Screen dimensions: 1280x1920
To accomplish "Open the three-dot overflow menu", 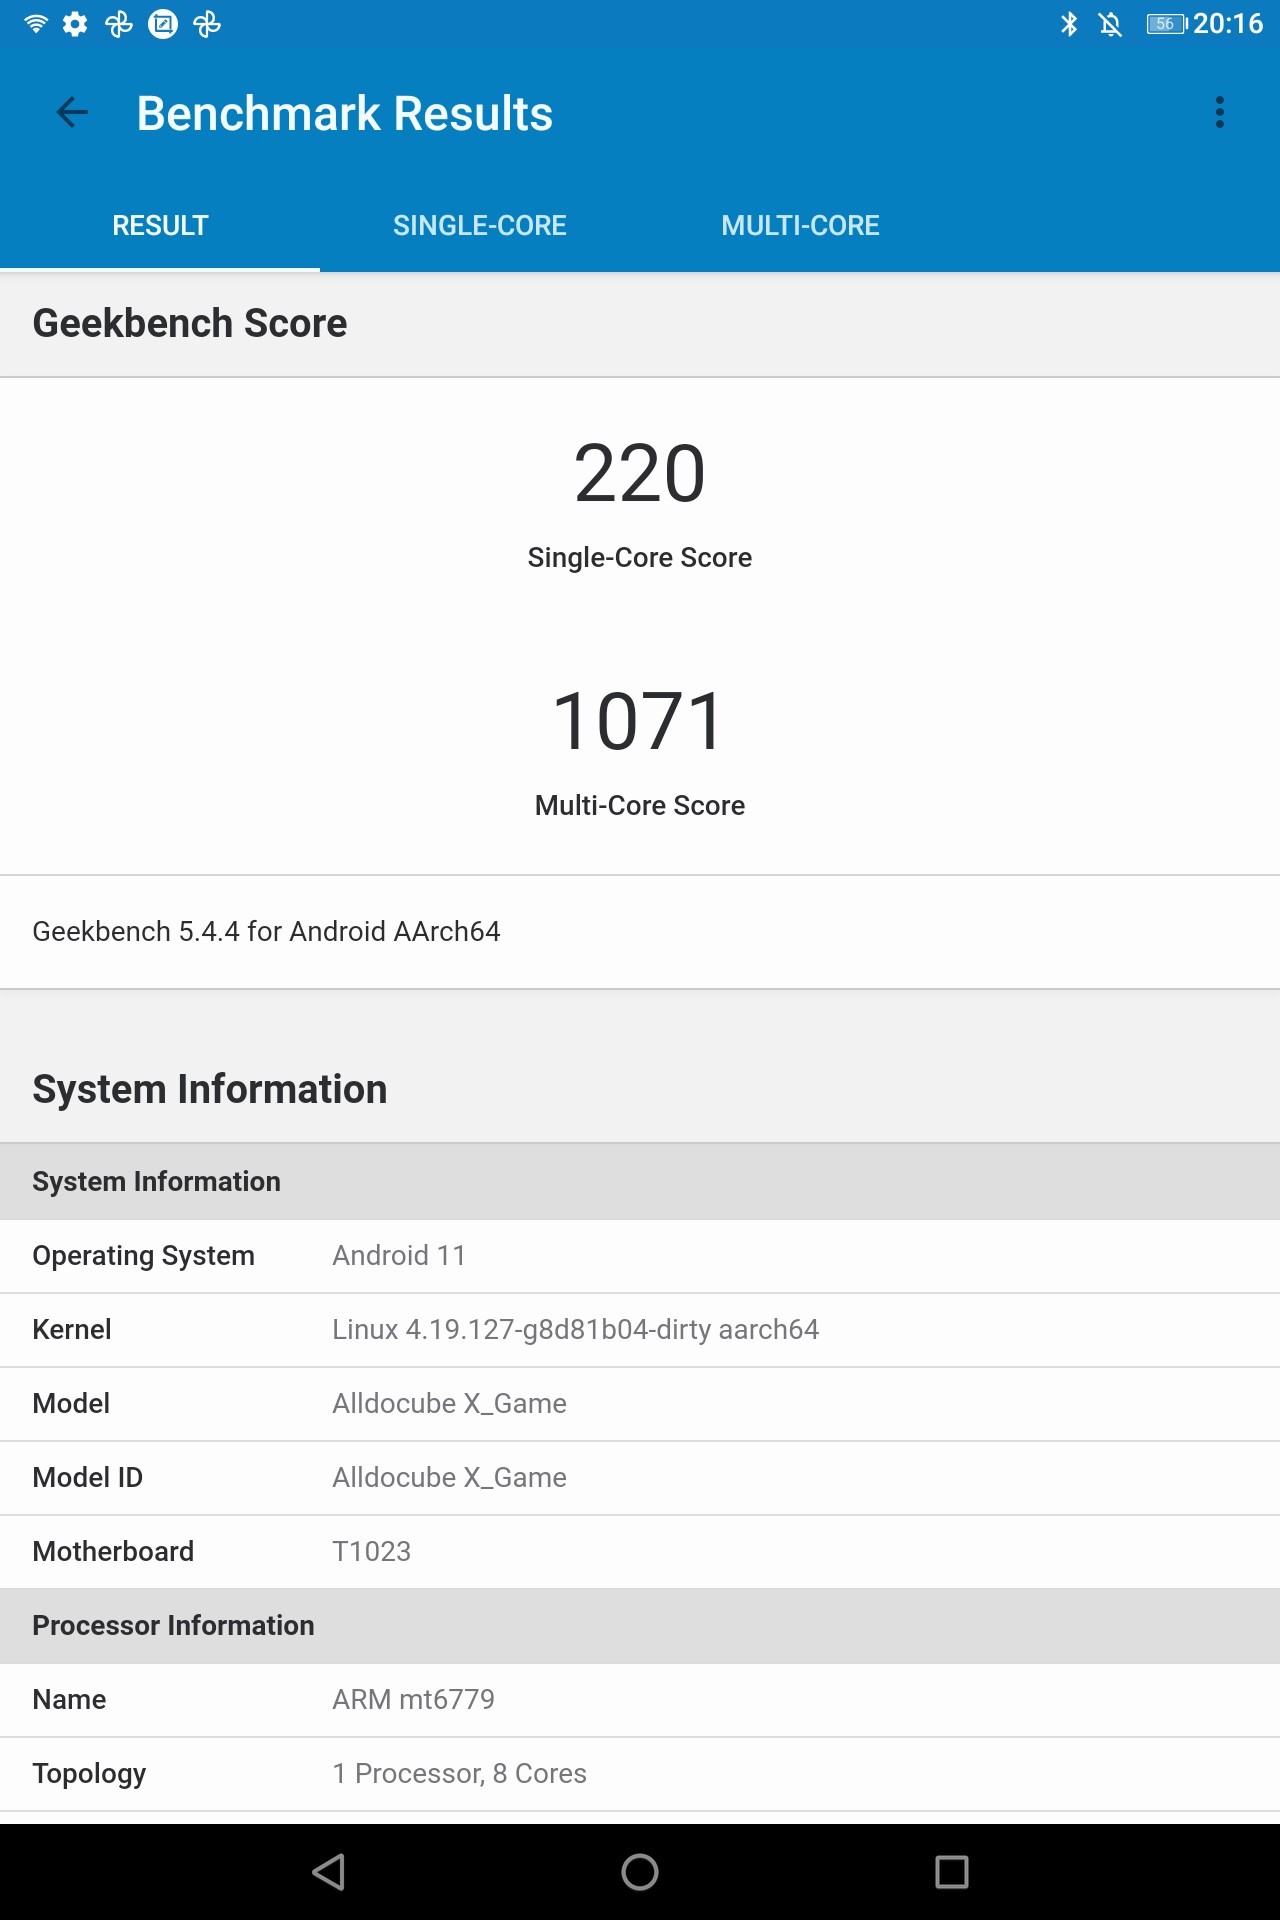I will pos(1220,112).
